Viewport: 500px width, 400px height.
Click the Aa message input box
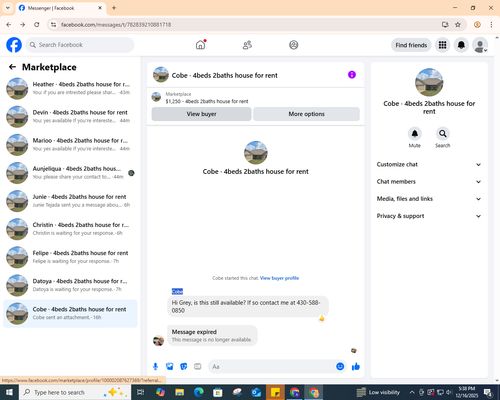tap(272, 367)
